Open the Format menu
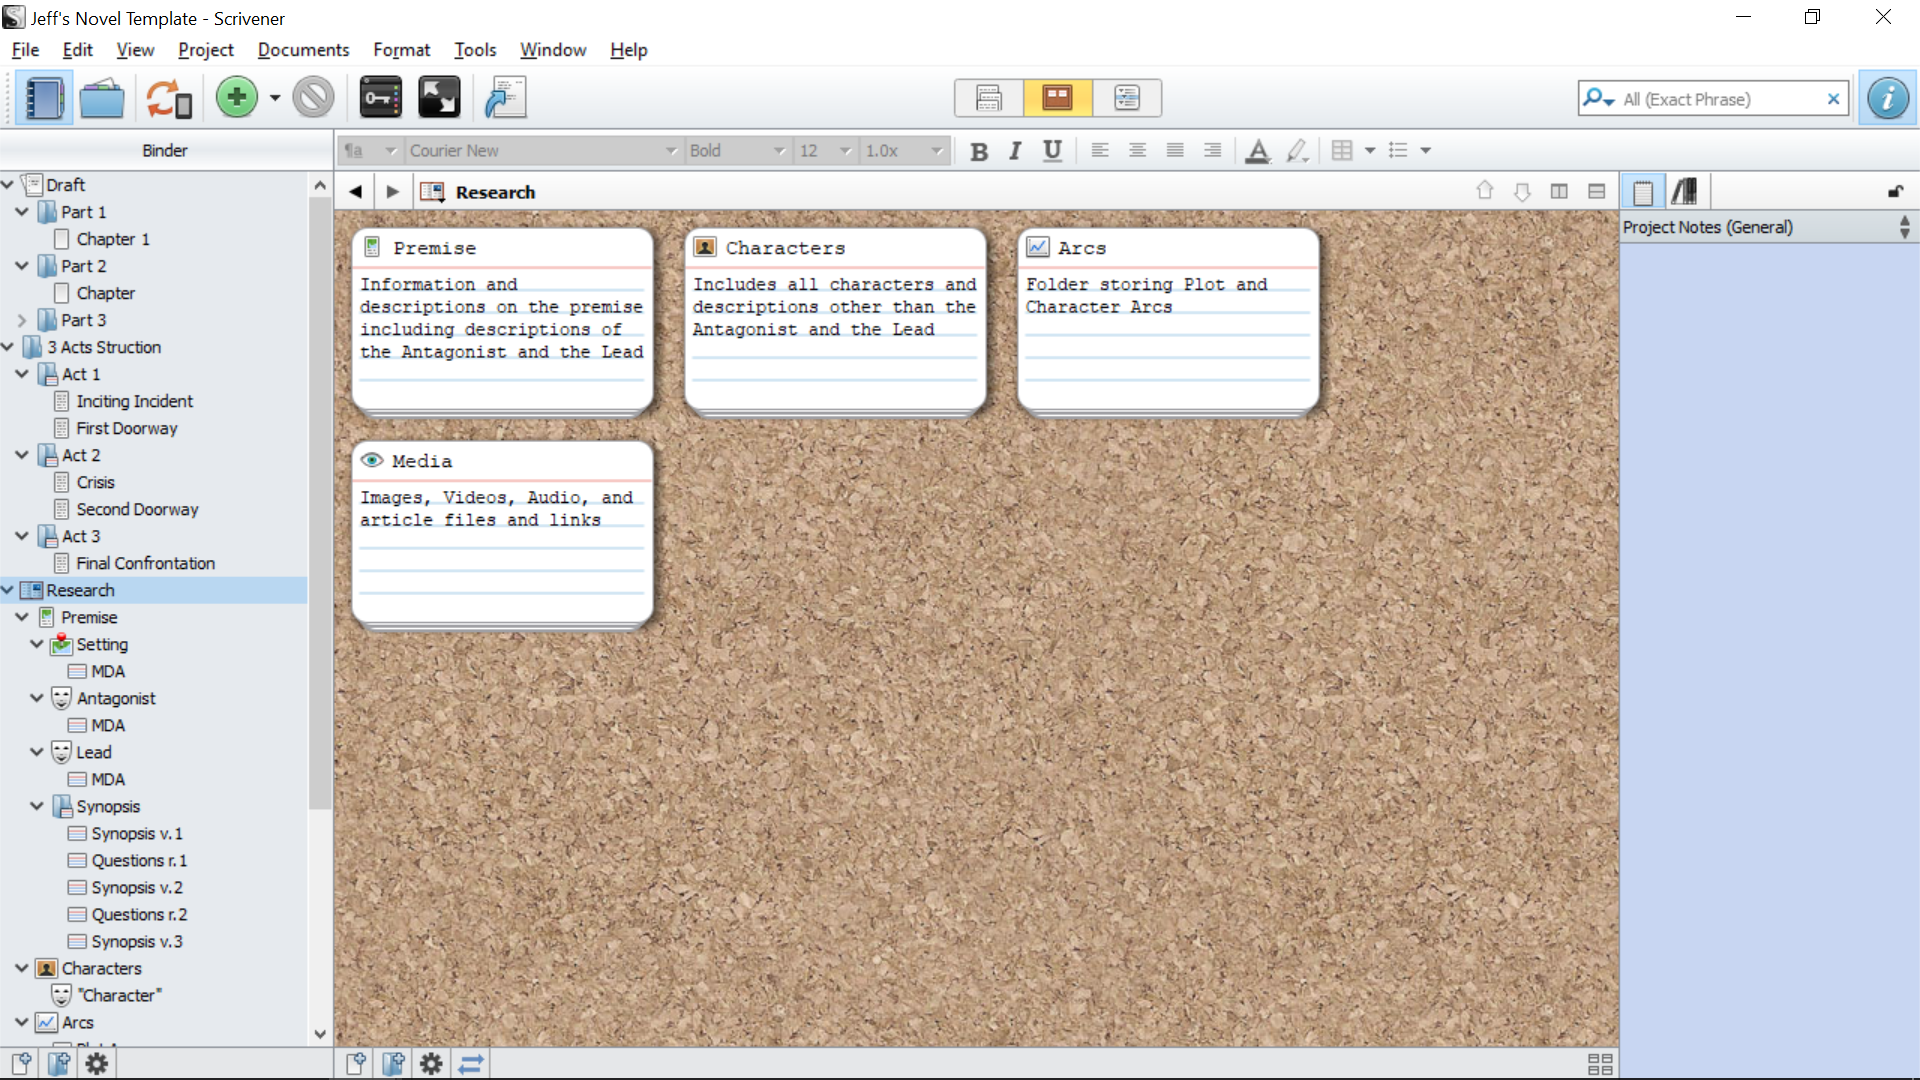 pos(401,49)
